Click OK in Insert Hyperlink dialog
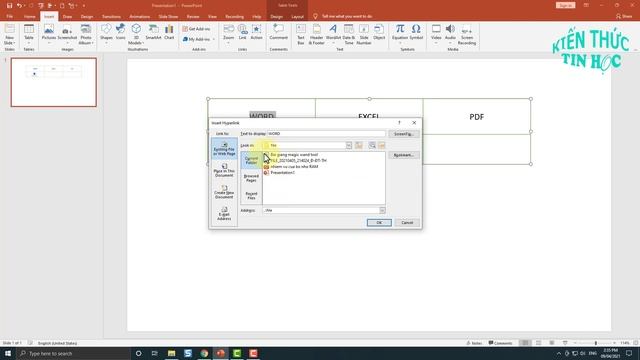The width and height of the screenshot is (640, 360). (x=379, y=222)
